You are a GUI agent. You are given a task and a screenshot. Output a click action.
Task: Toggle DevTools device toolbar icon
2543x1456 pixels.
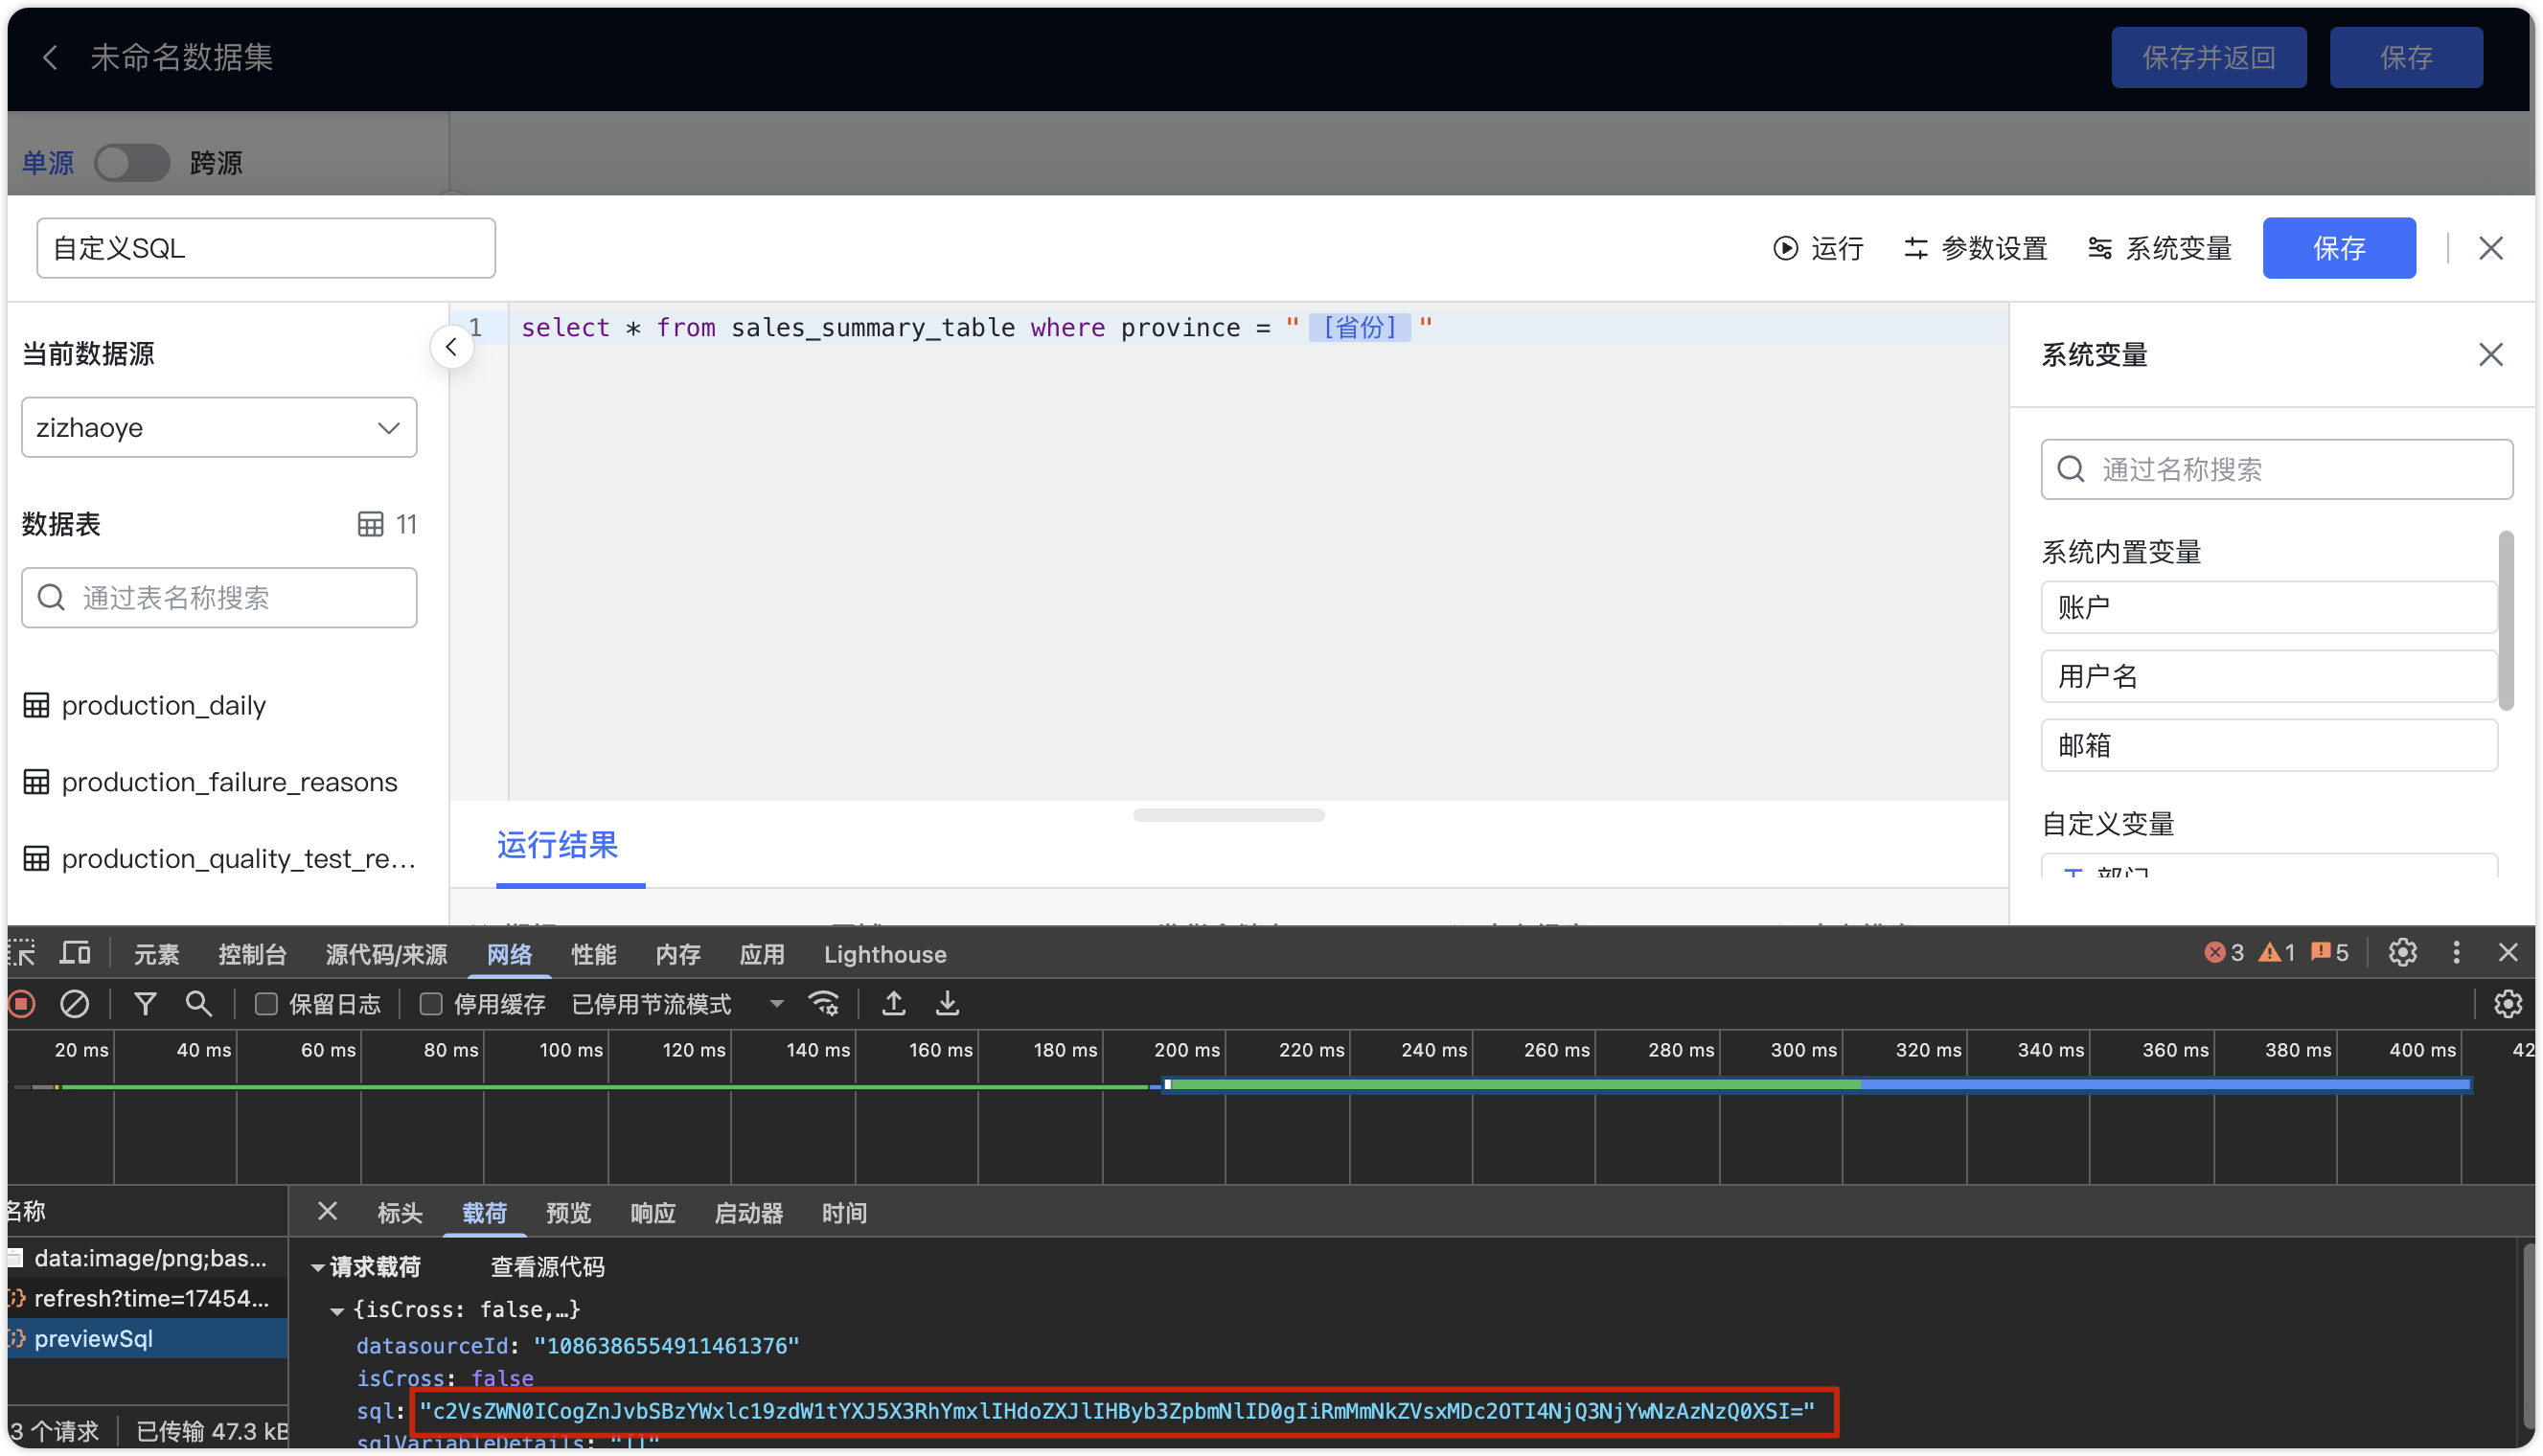coord(75,953)
